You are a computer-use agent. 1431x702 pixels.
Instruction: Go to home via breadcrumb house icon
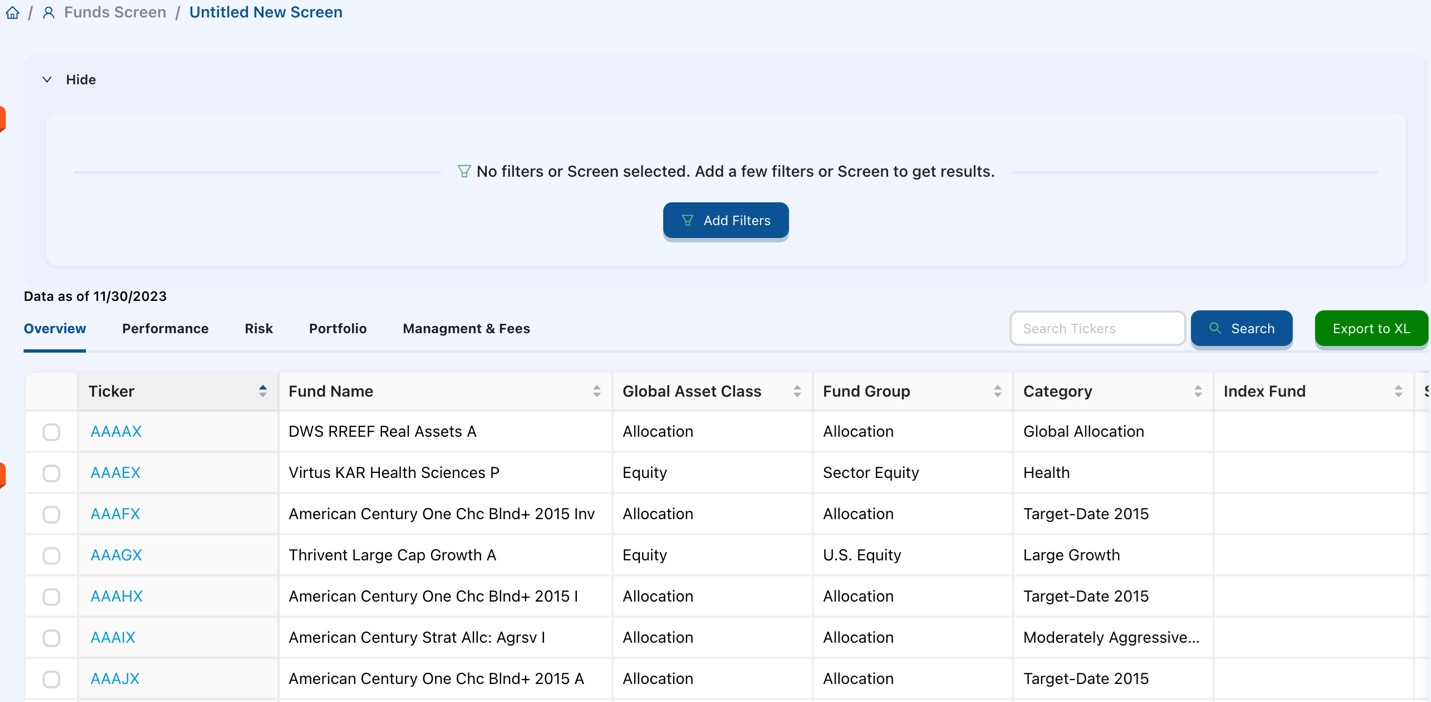pos(12,13)
